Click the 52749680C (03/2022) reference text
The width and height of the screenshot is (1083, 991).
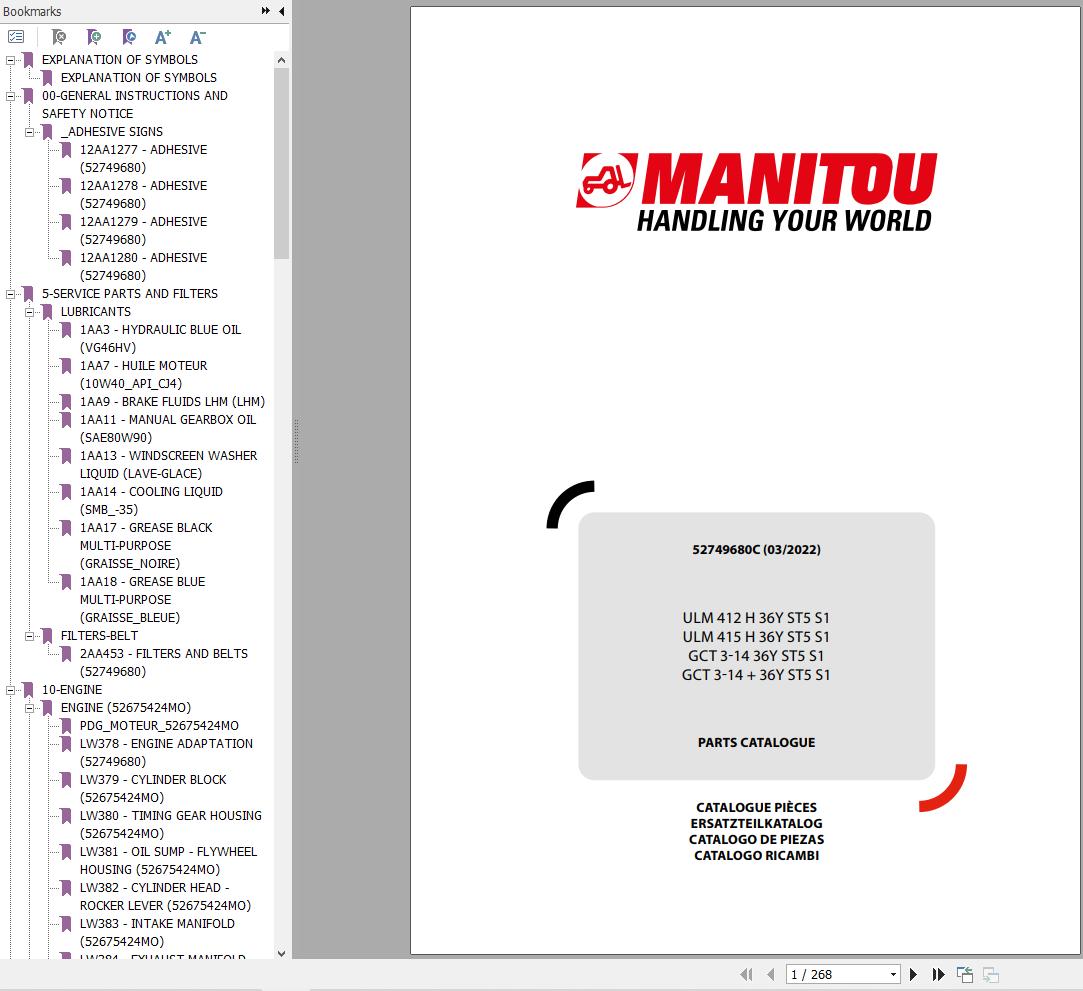[x=756, y=550]
